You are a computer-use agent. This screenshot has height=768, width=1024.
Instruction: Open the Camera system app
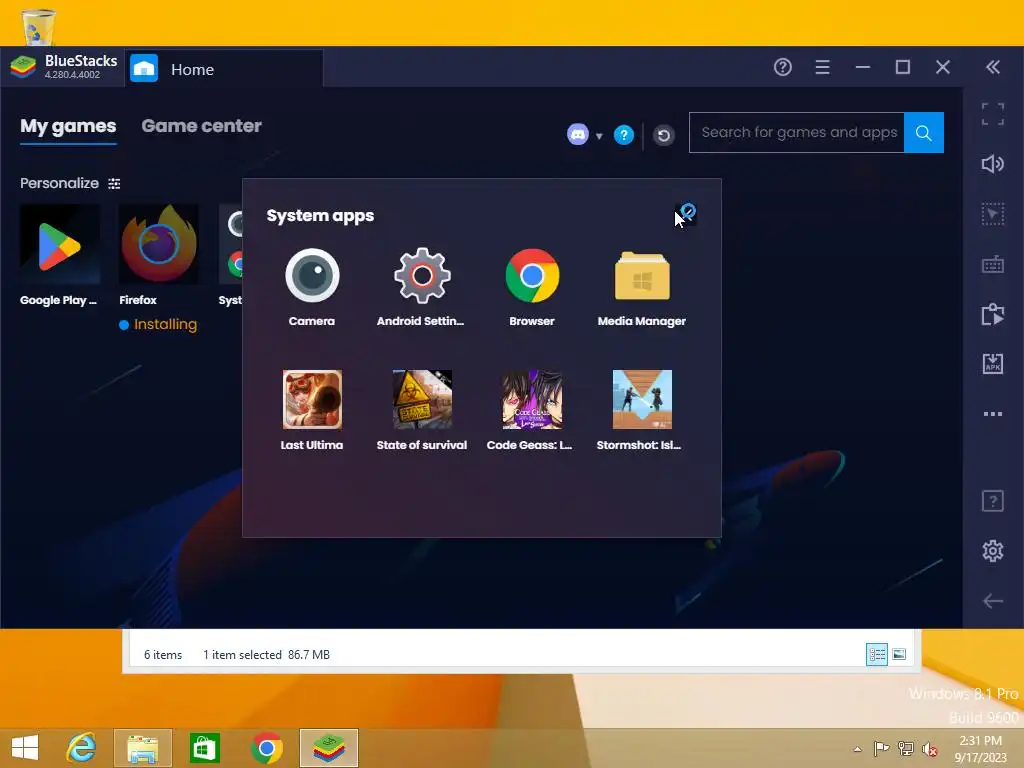pyautogui.click(x=312, y=276)
